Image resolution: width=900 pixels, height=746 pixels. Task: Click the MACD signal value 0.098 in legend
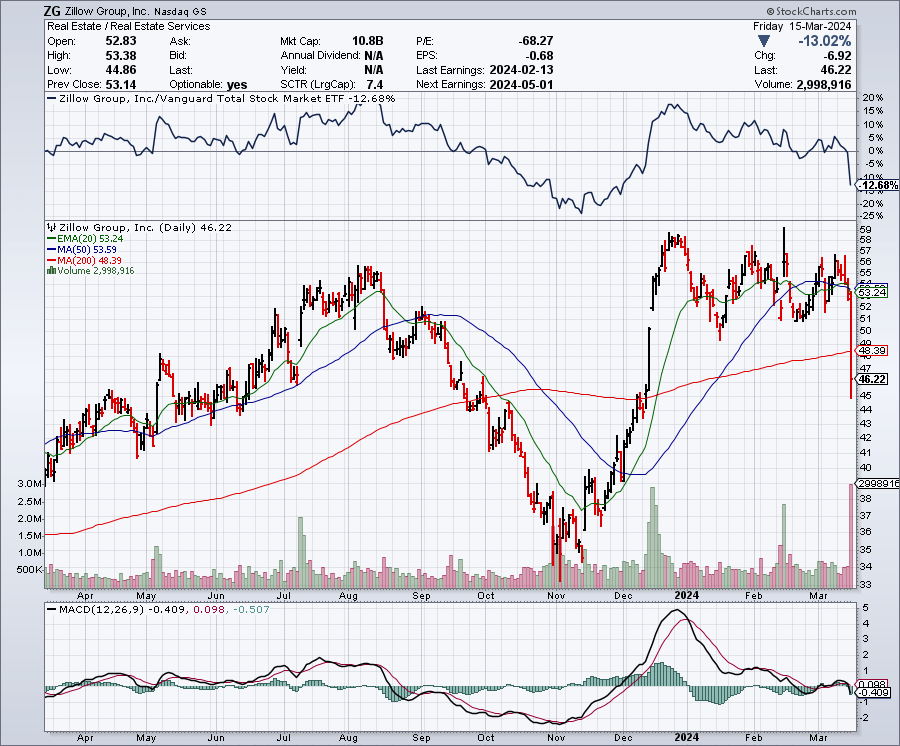point(209,609)
